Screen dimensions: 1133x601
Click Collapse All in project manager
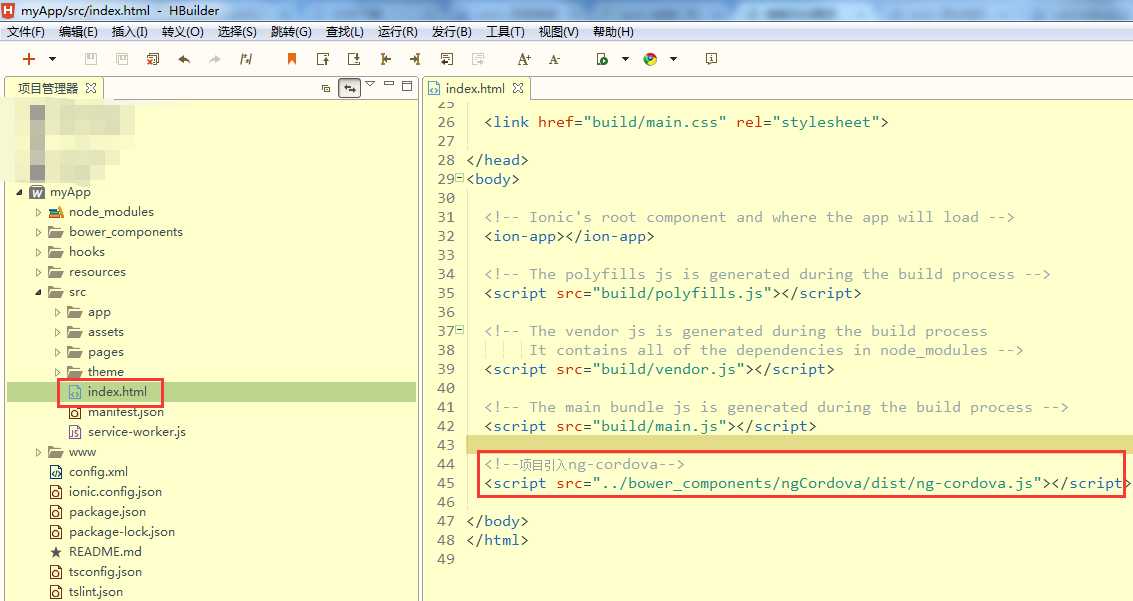pyautogui.click(x=326, y=88)
